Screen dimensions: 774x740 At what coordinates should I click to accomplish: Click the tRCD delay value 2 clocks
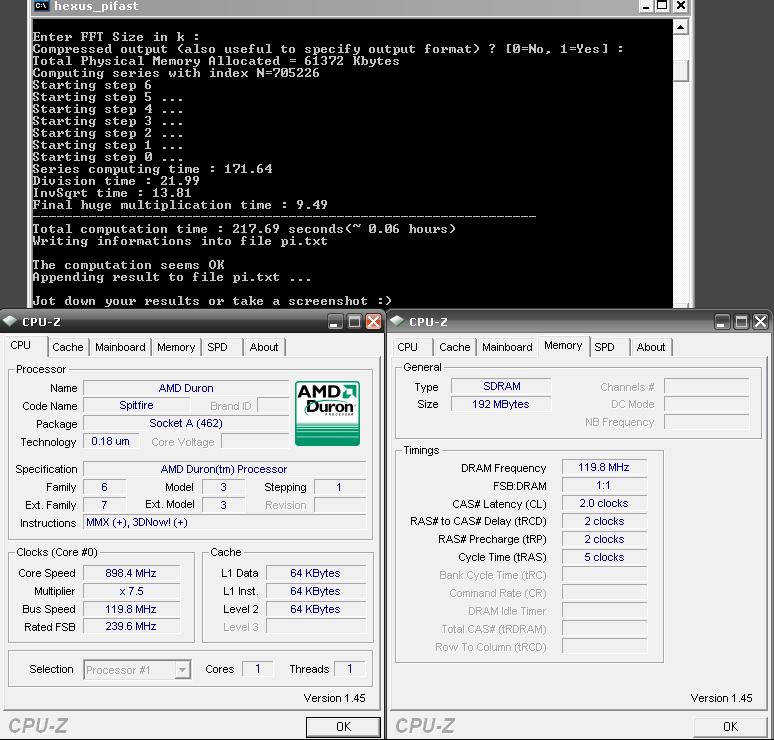click(604, 521)
